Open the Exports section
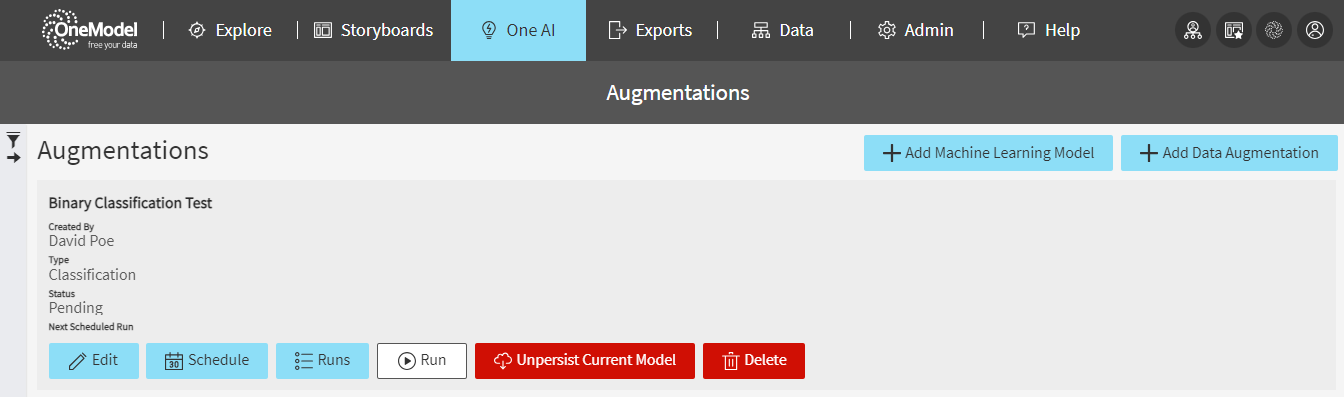1344x397 pixels. (650, 30)
